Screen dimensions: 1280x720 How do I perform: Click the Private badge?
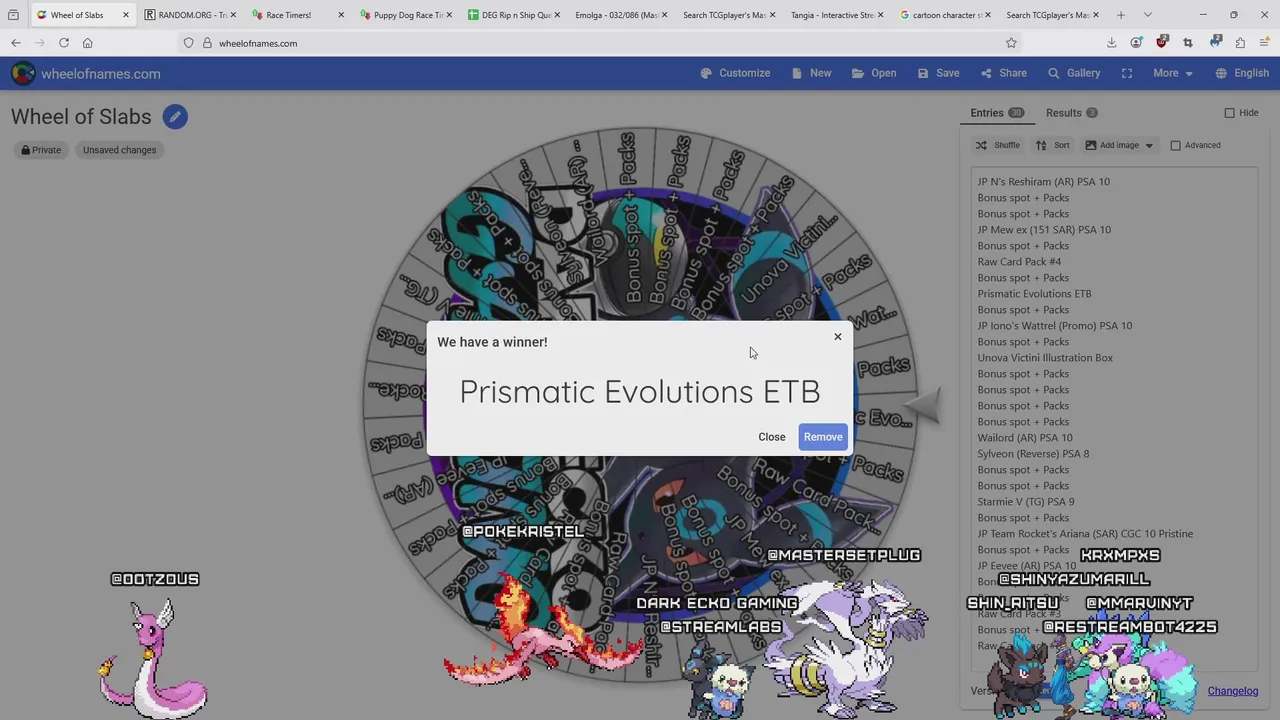point(42,150)
